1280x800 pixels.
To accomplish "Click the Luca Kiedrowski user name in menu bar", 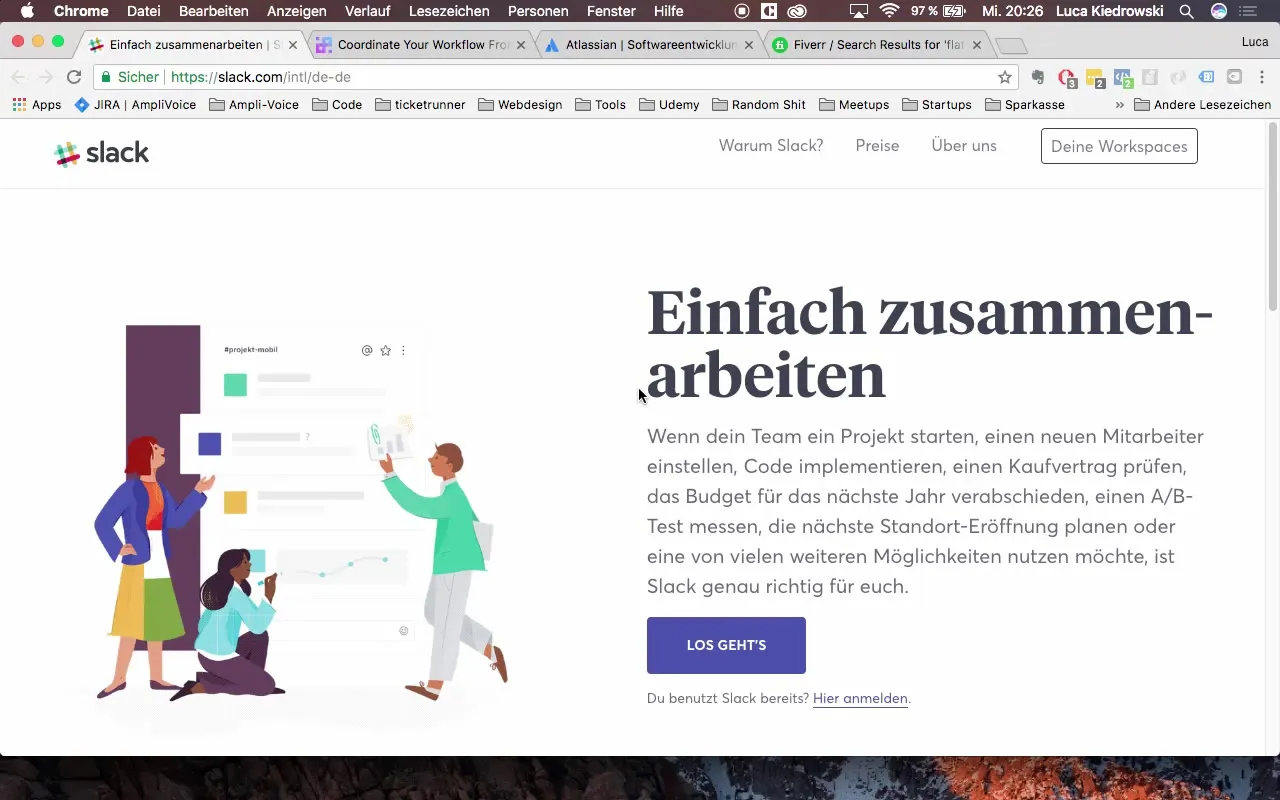I will pos(1110,11).
